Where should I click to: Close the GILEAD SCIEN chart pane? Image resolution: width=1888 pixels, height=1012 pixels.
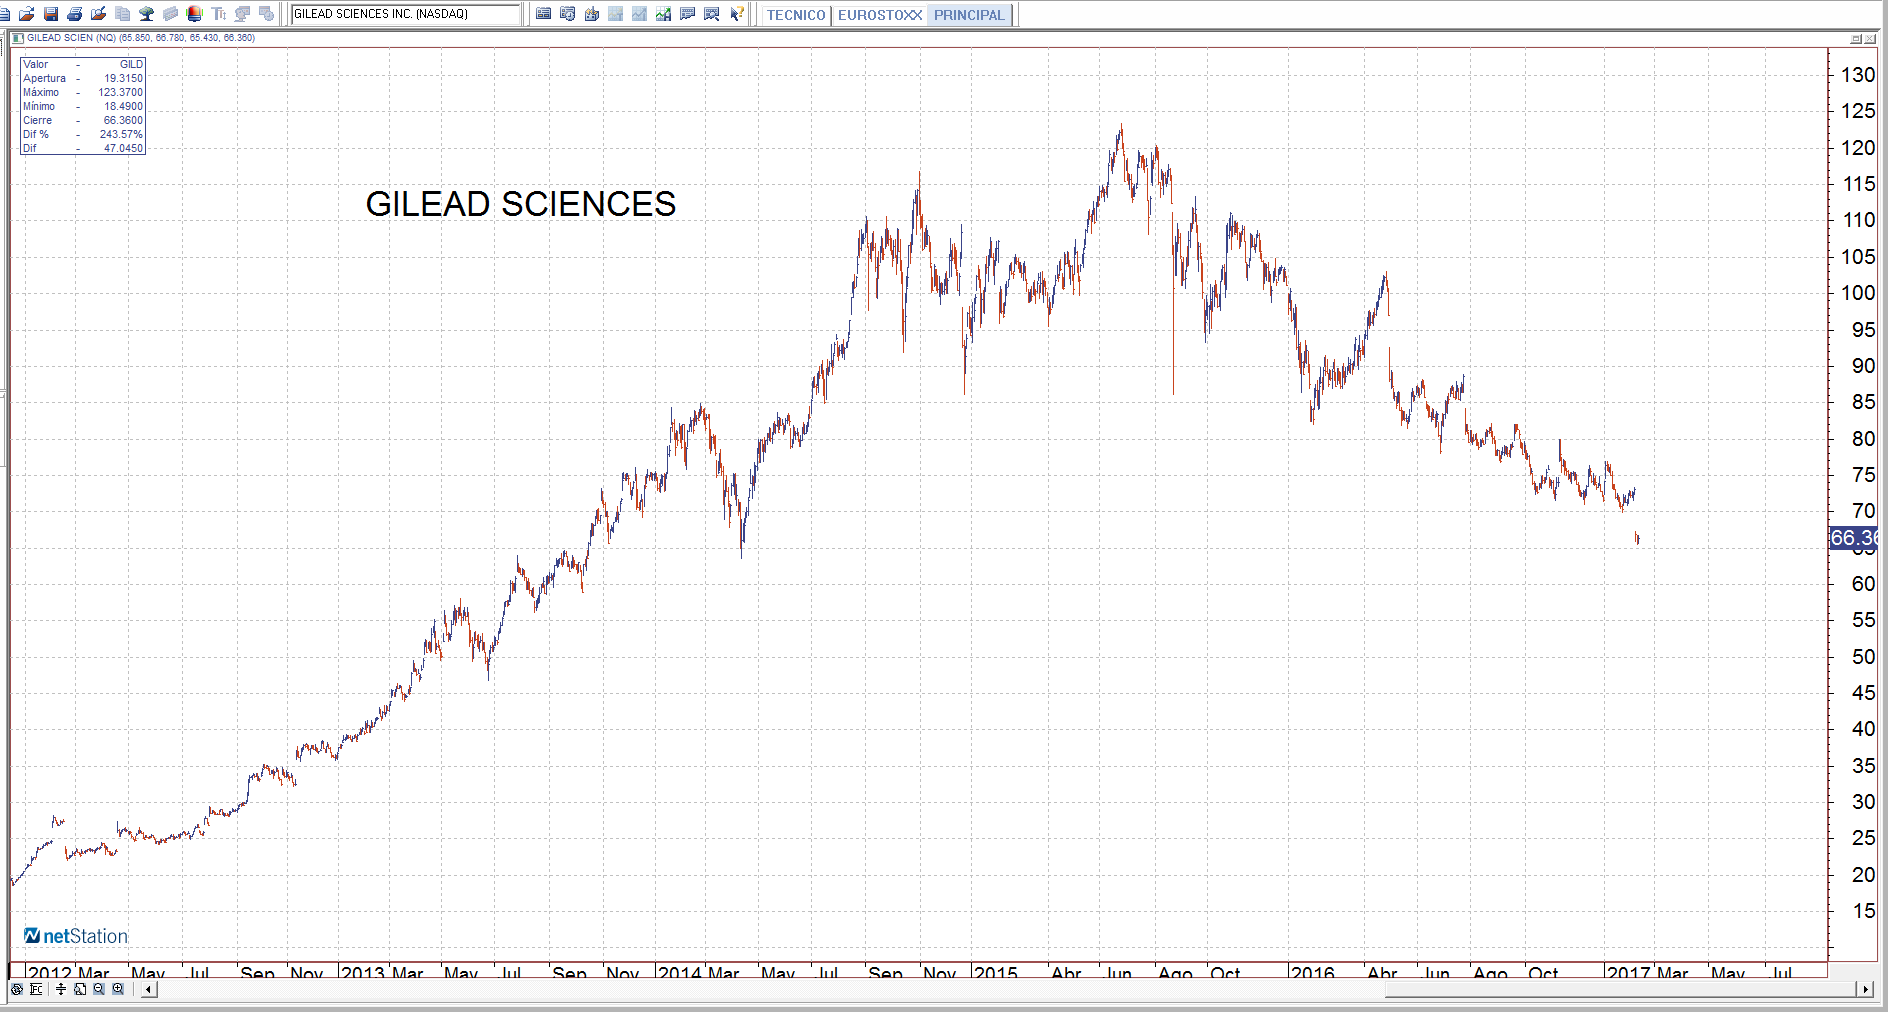pos(1870,39)
